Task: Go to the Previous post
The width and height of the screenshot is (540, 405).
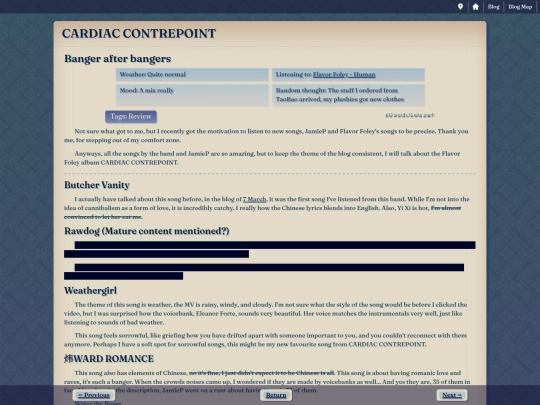Action: pos(94,395)
